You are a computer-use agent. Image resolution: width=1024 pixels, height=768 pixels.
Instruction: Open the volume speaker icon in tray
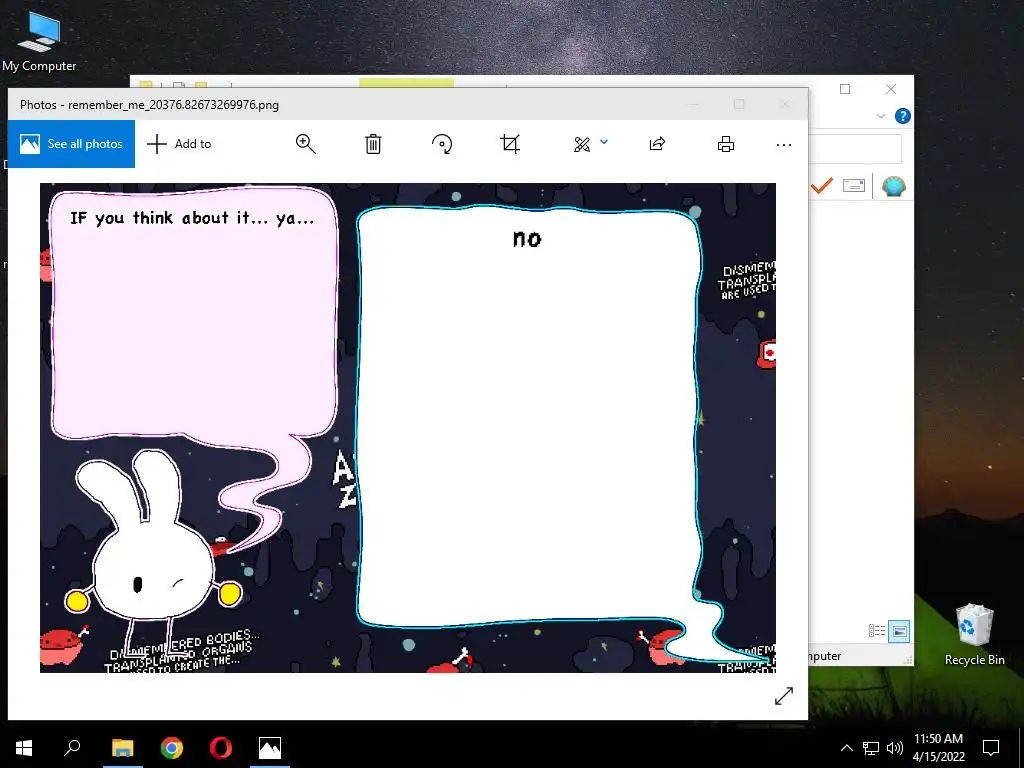tap(895, 748)
